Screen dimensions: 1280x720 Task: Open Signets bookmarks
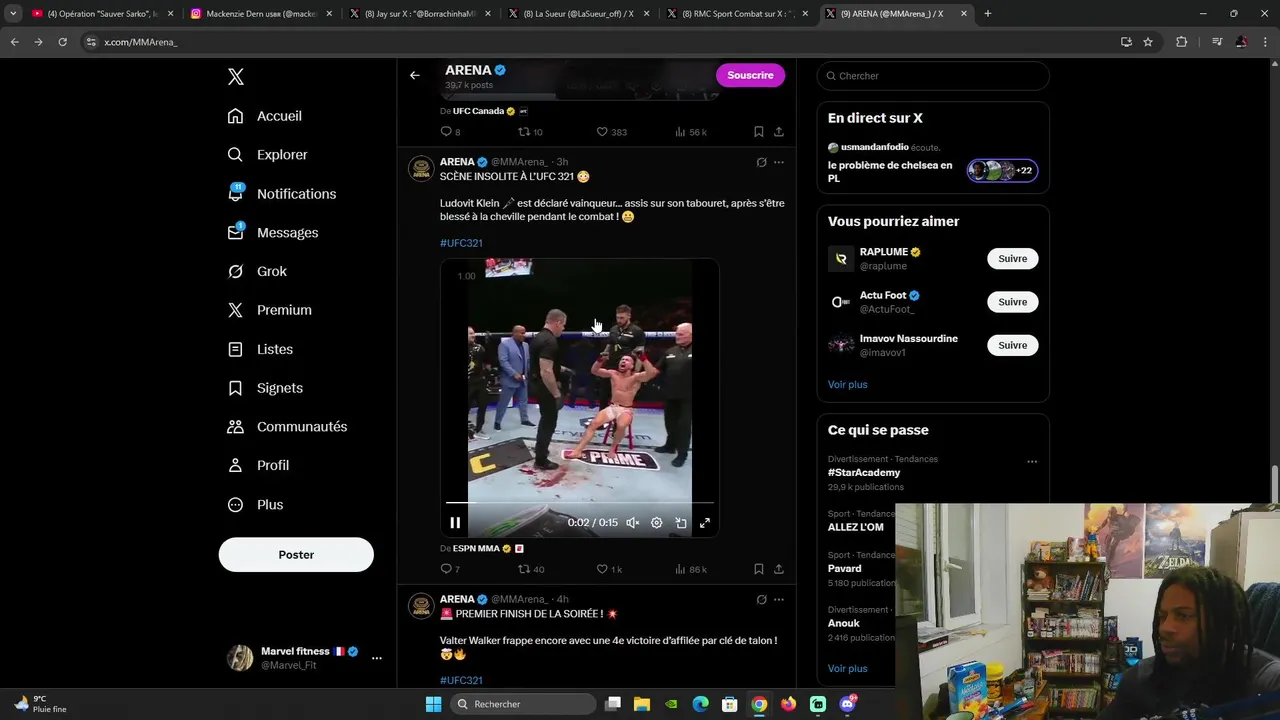coord(265,388)
